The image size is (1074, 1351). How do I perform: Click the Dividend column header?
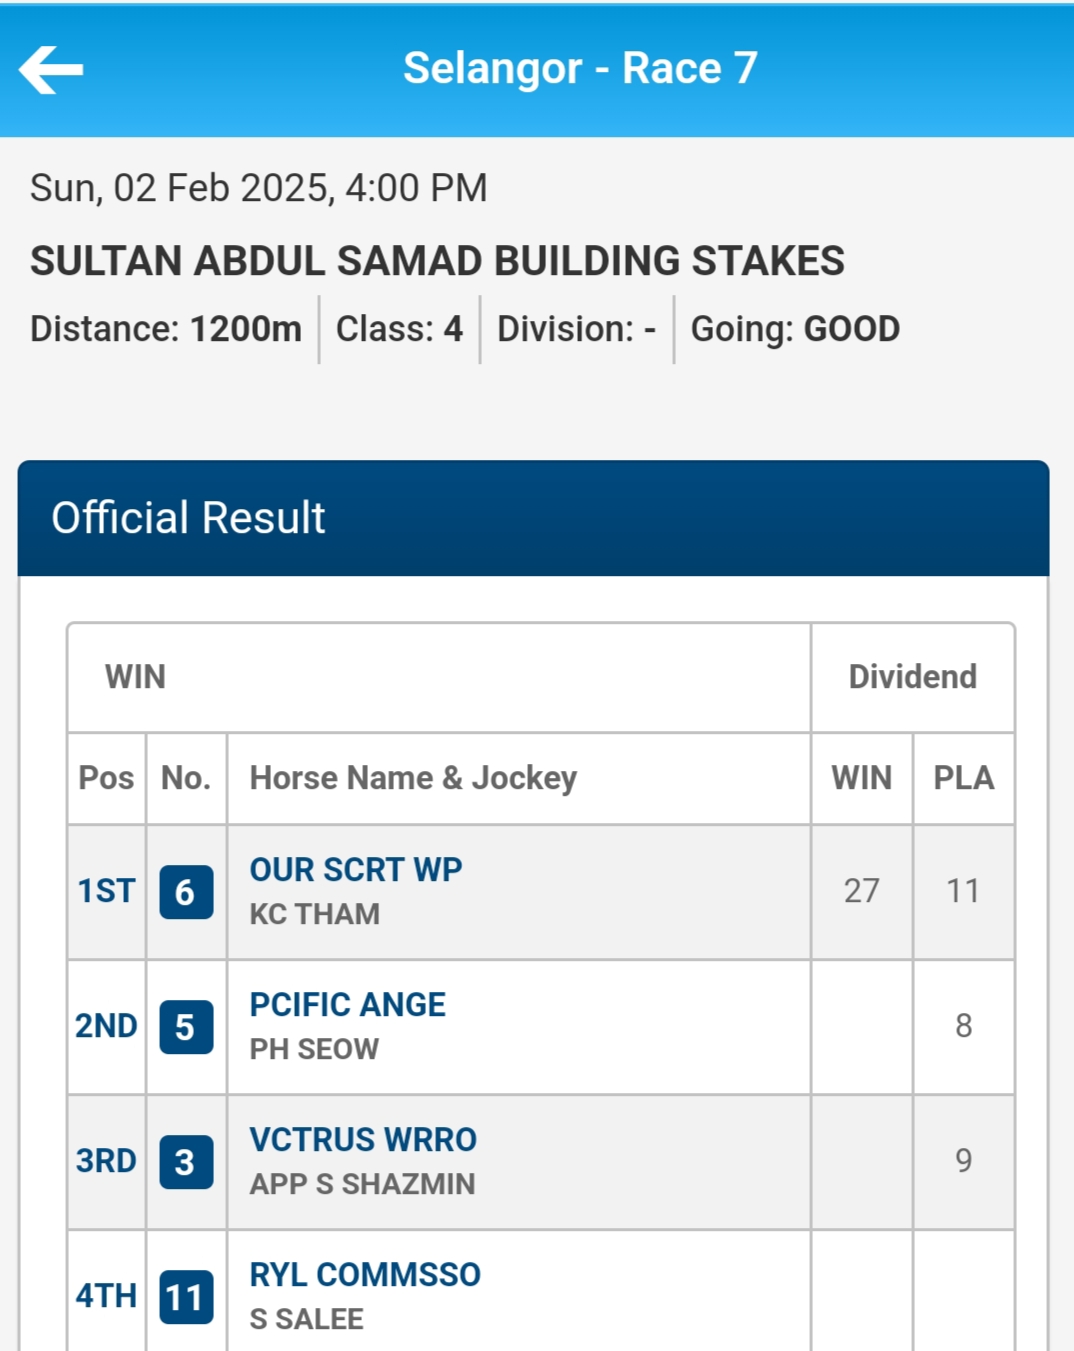(x=912, y=677)
